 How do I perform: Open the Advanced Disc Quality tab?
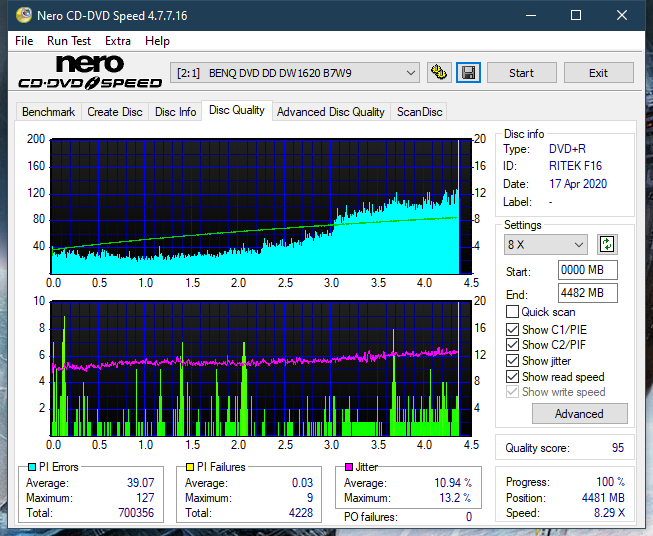331,112
